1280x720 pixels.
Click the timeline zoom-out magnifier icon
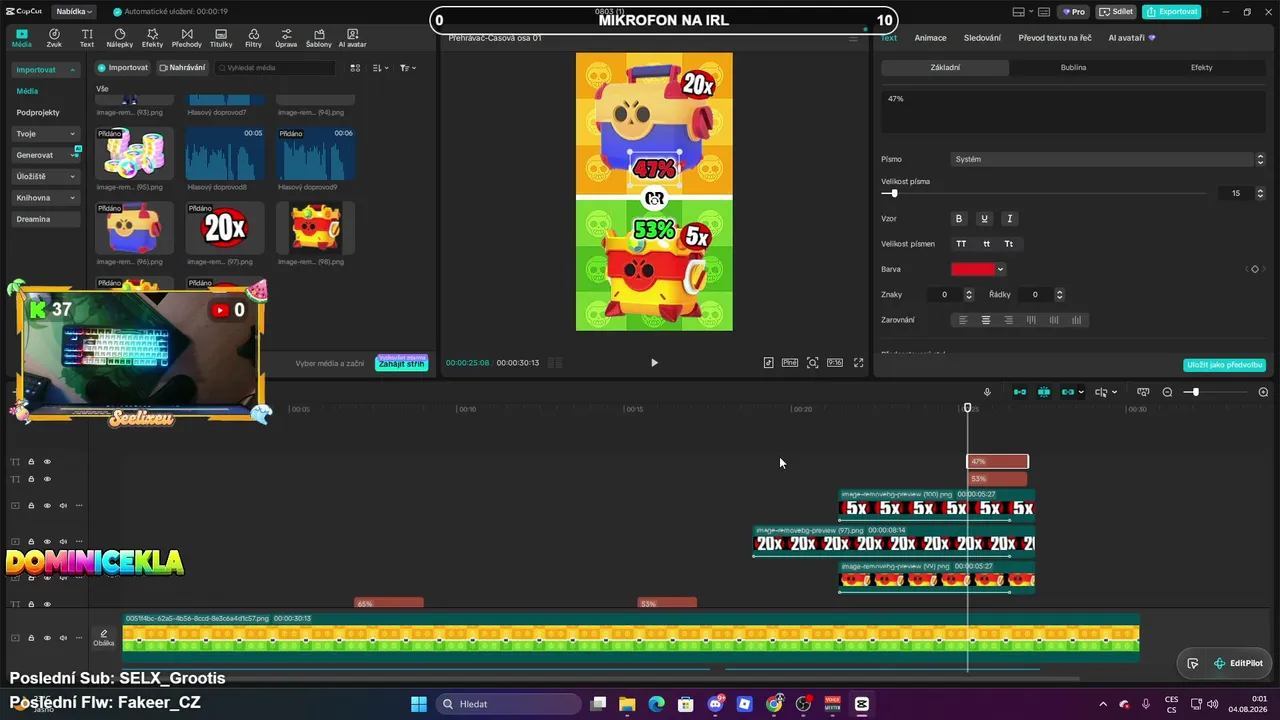click(1167, 392)
